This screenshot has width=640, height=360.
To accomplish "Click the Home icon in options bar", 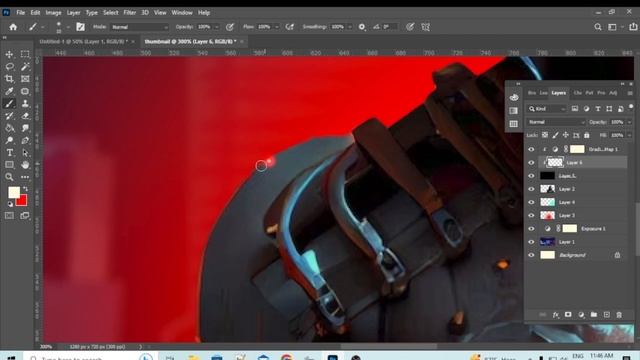I will click(13, 27).
